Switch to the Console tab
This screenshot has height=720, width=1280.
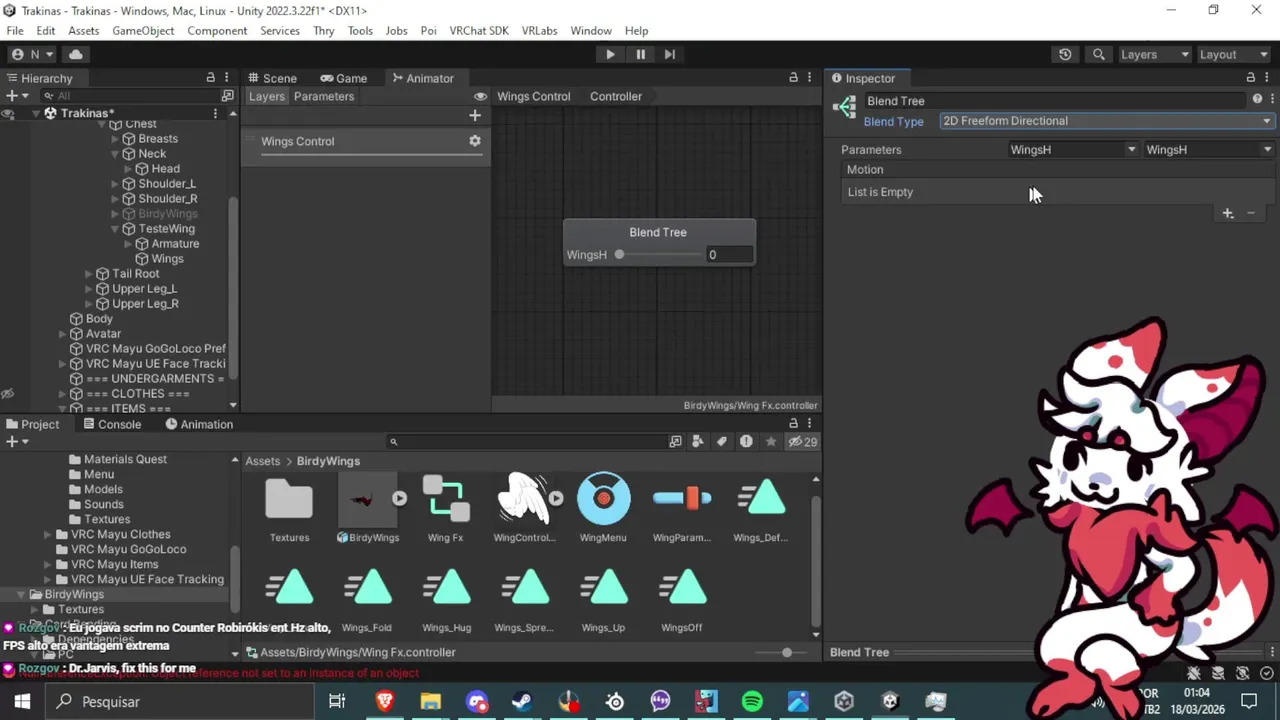point(111,424)
